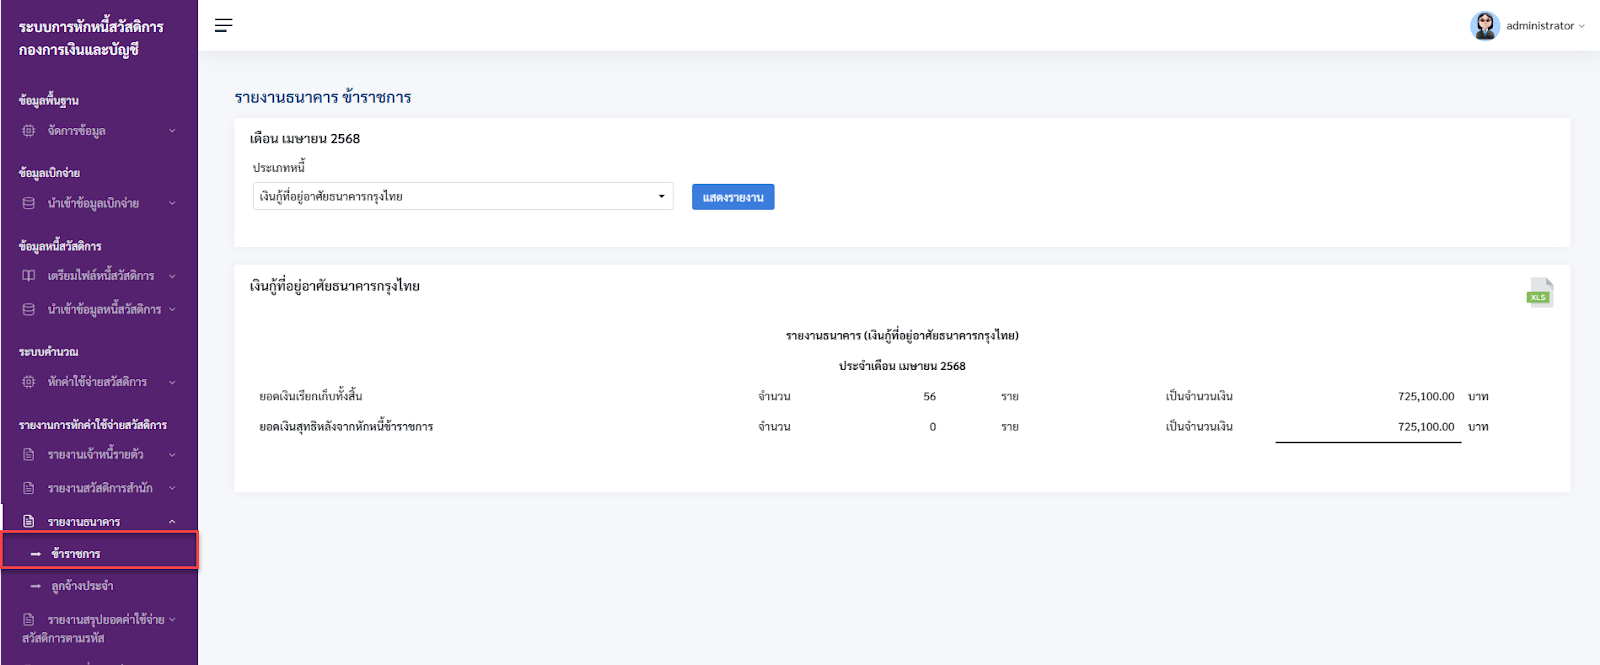
Task: Expand the นำเข้าข้อมูลเบิกจ่าย chevron
Action: (172, 203)
